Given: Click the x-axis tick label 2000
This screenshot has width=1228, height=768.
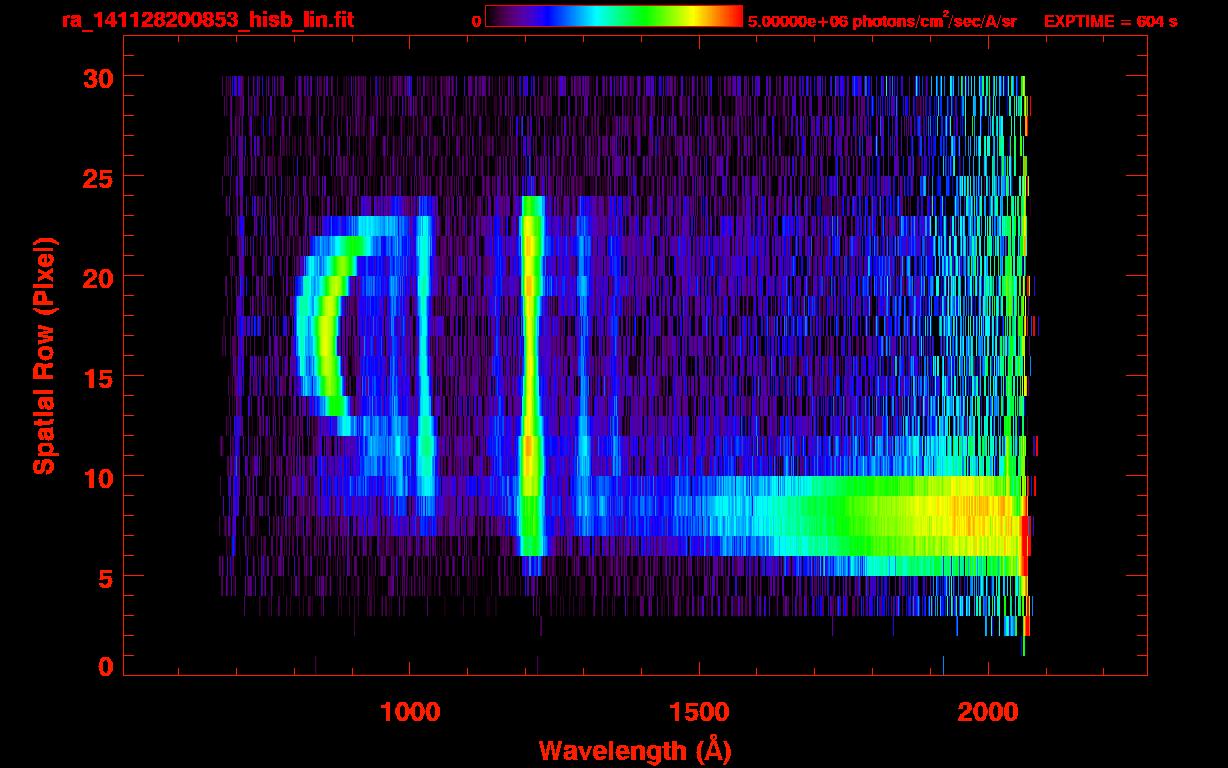Looking at the screenshot, I should point(988,712).
